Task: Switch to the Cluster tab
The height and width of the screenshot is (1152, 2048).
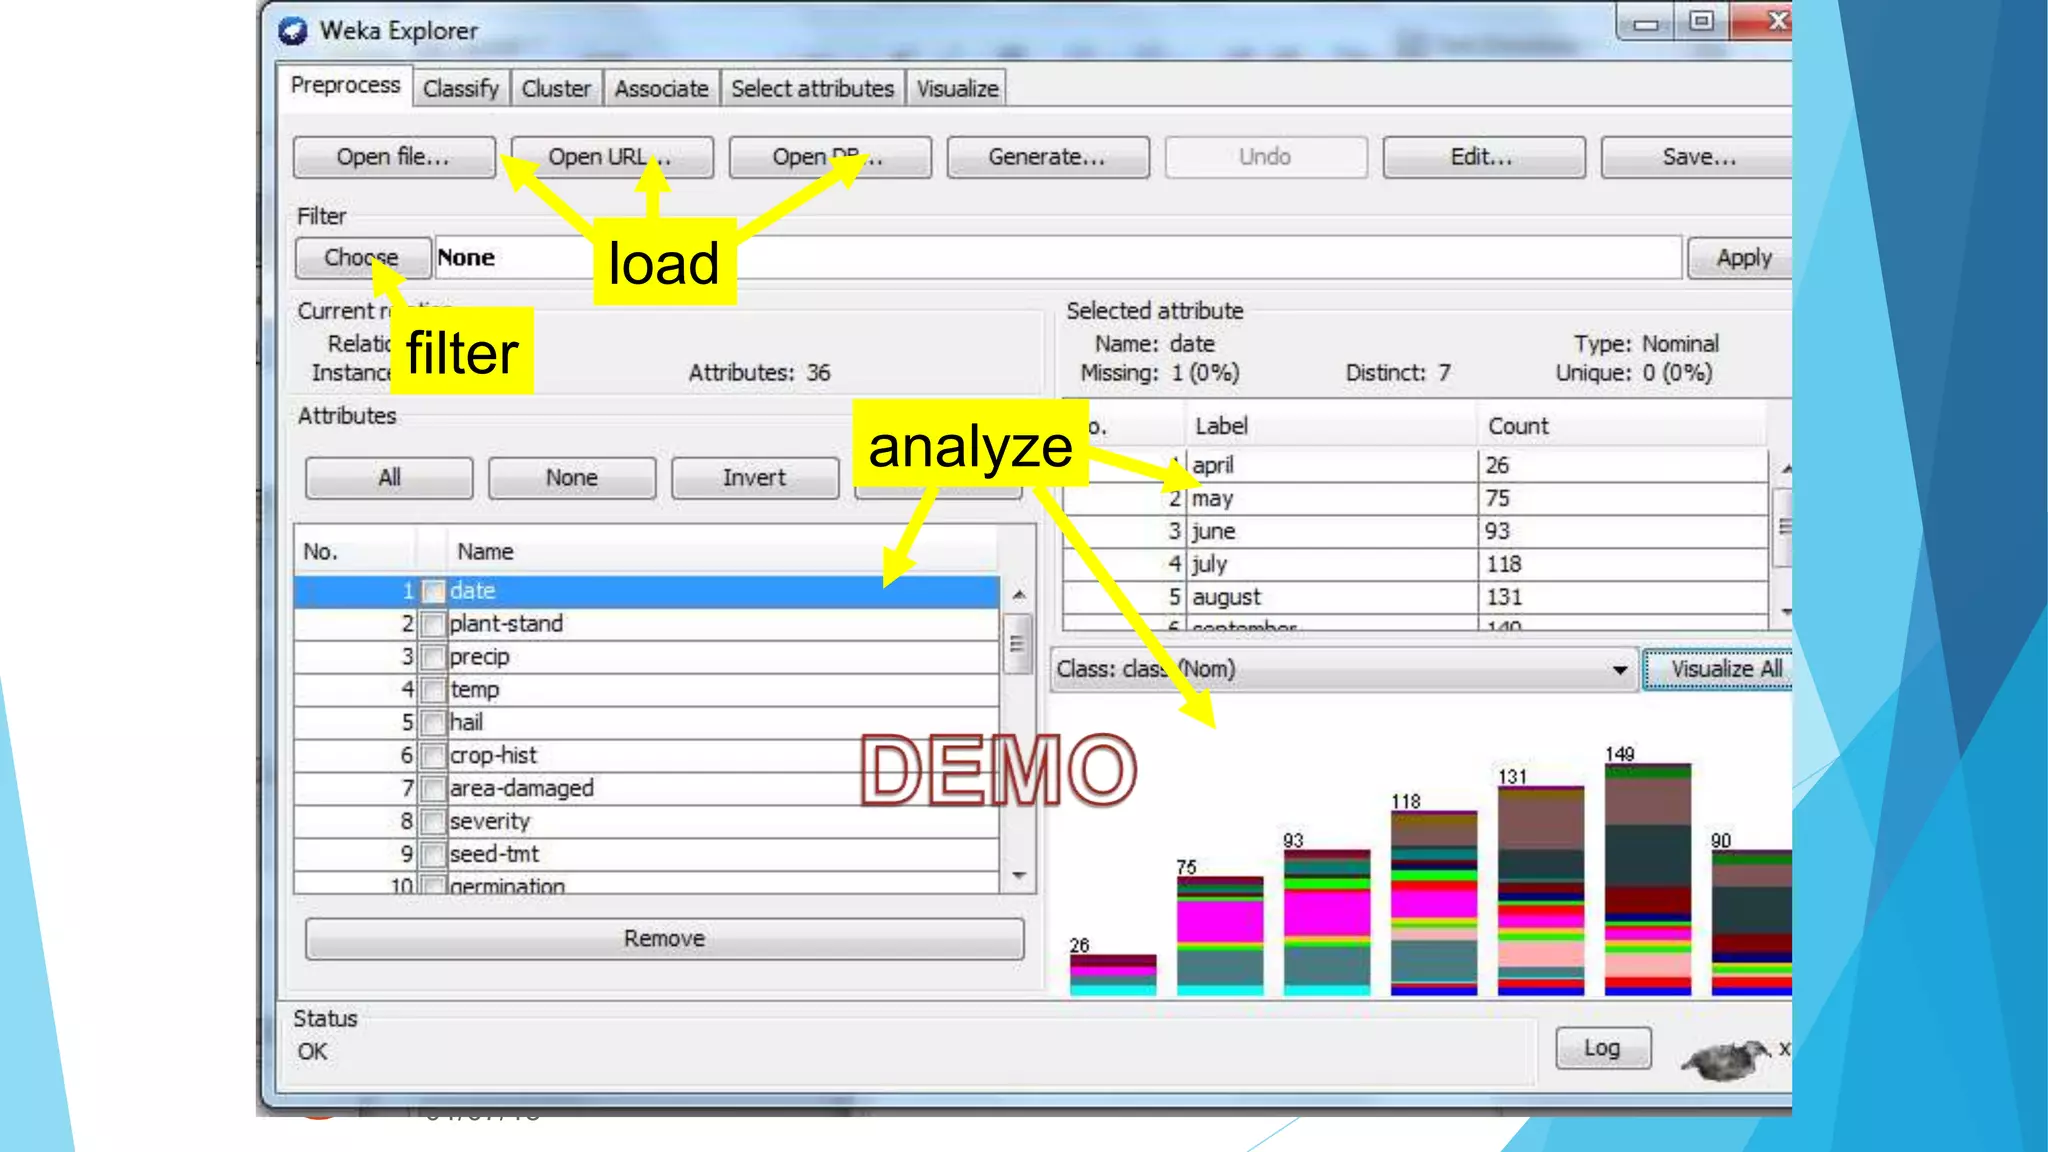Action: [x=556, y=88]
